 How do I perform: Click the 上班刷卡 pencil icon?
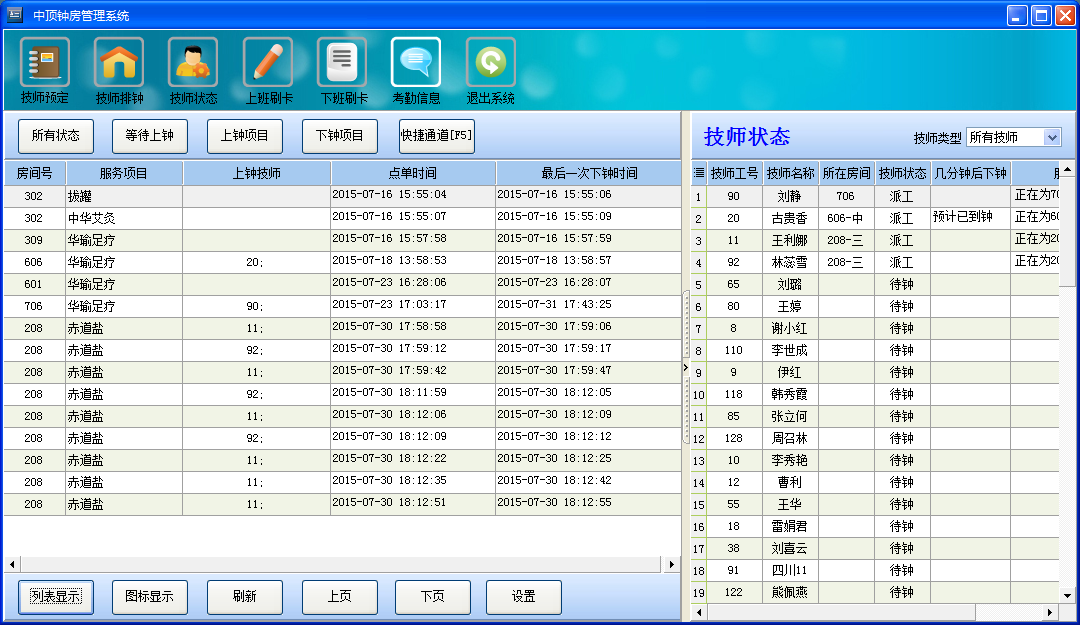[268, 63]
